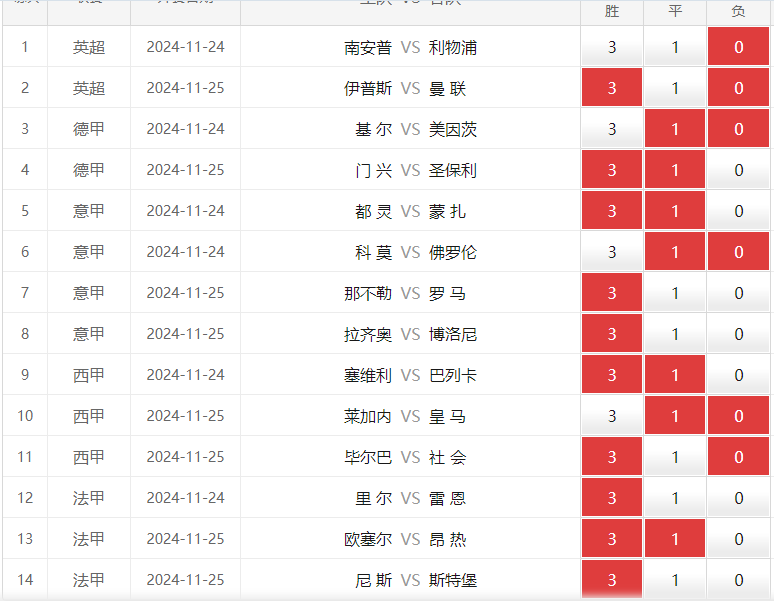Select draw (1) for 拉齐奥 VS 博洛尼
The width and height of the screenshot is (774, 606).
[675, 334]
